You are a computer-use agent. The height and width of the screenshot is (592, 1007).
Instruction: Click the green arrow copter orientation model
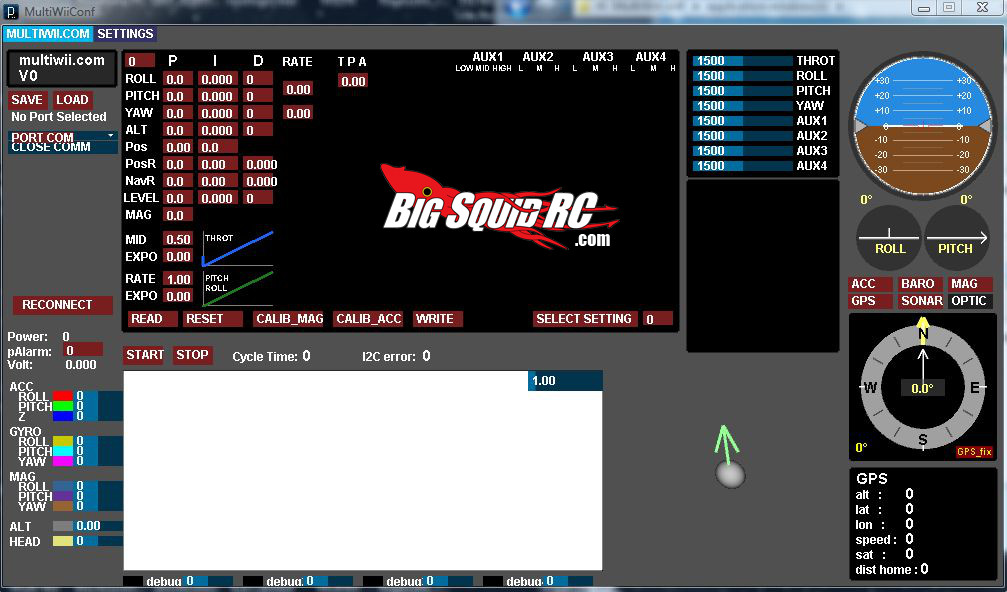(729, 457)
